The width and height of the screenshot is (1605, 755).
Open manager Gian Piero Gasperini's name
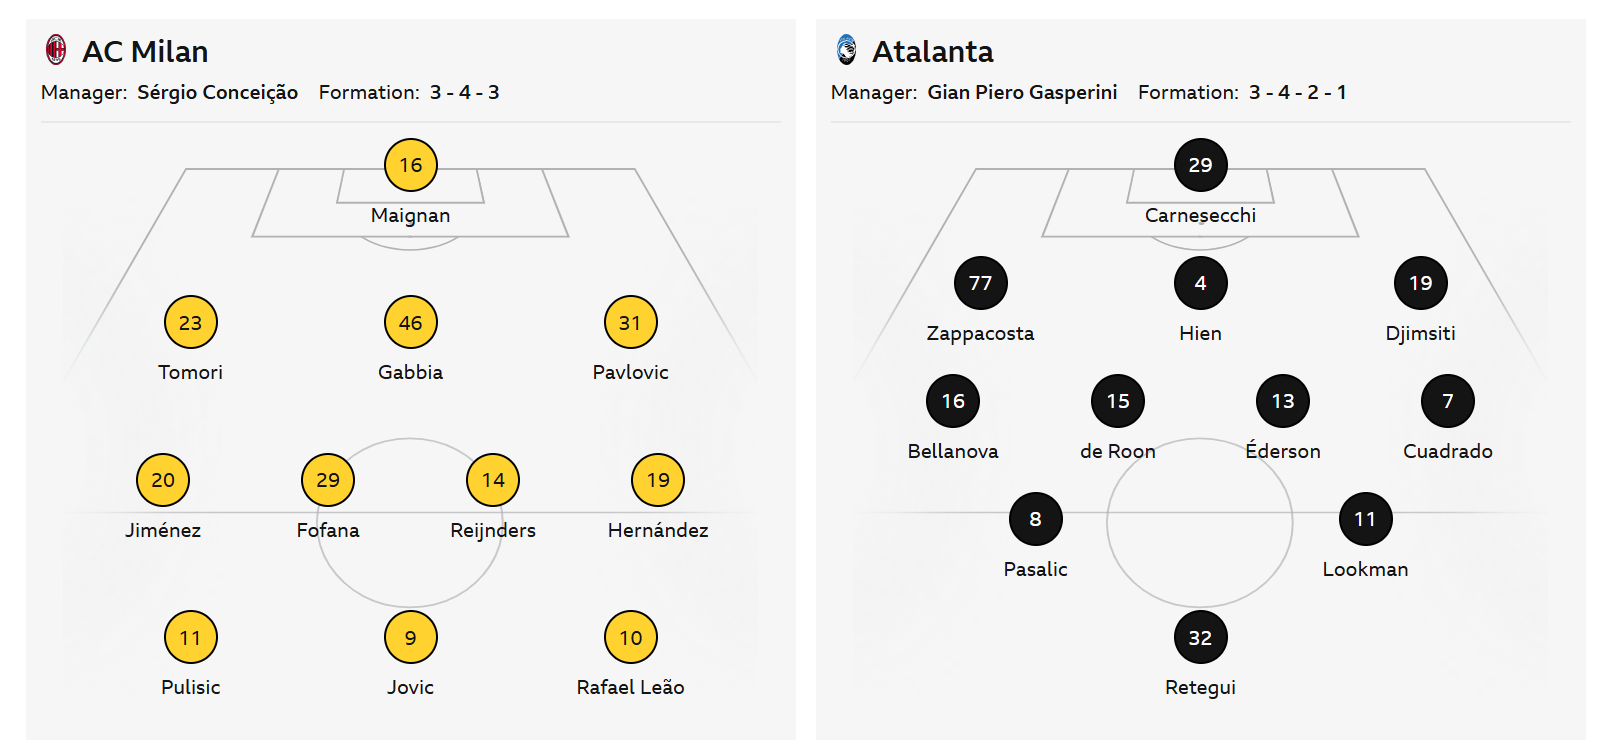coord(1022,92)
